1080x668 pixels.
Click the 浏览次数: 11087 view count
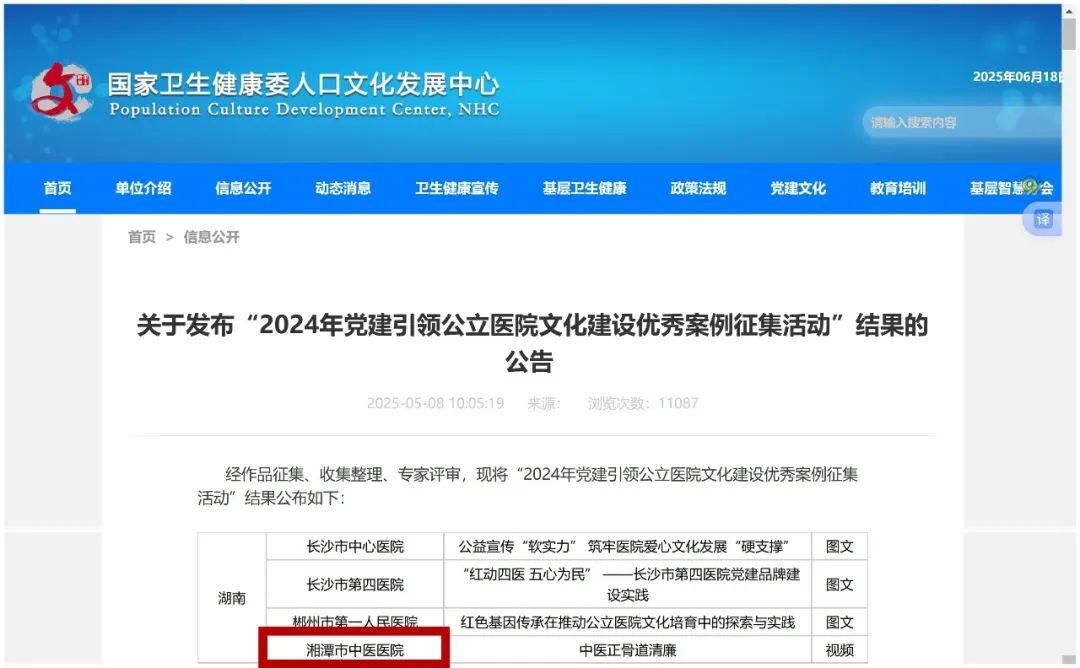[x=643, y=403]
